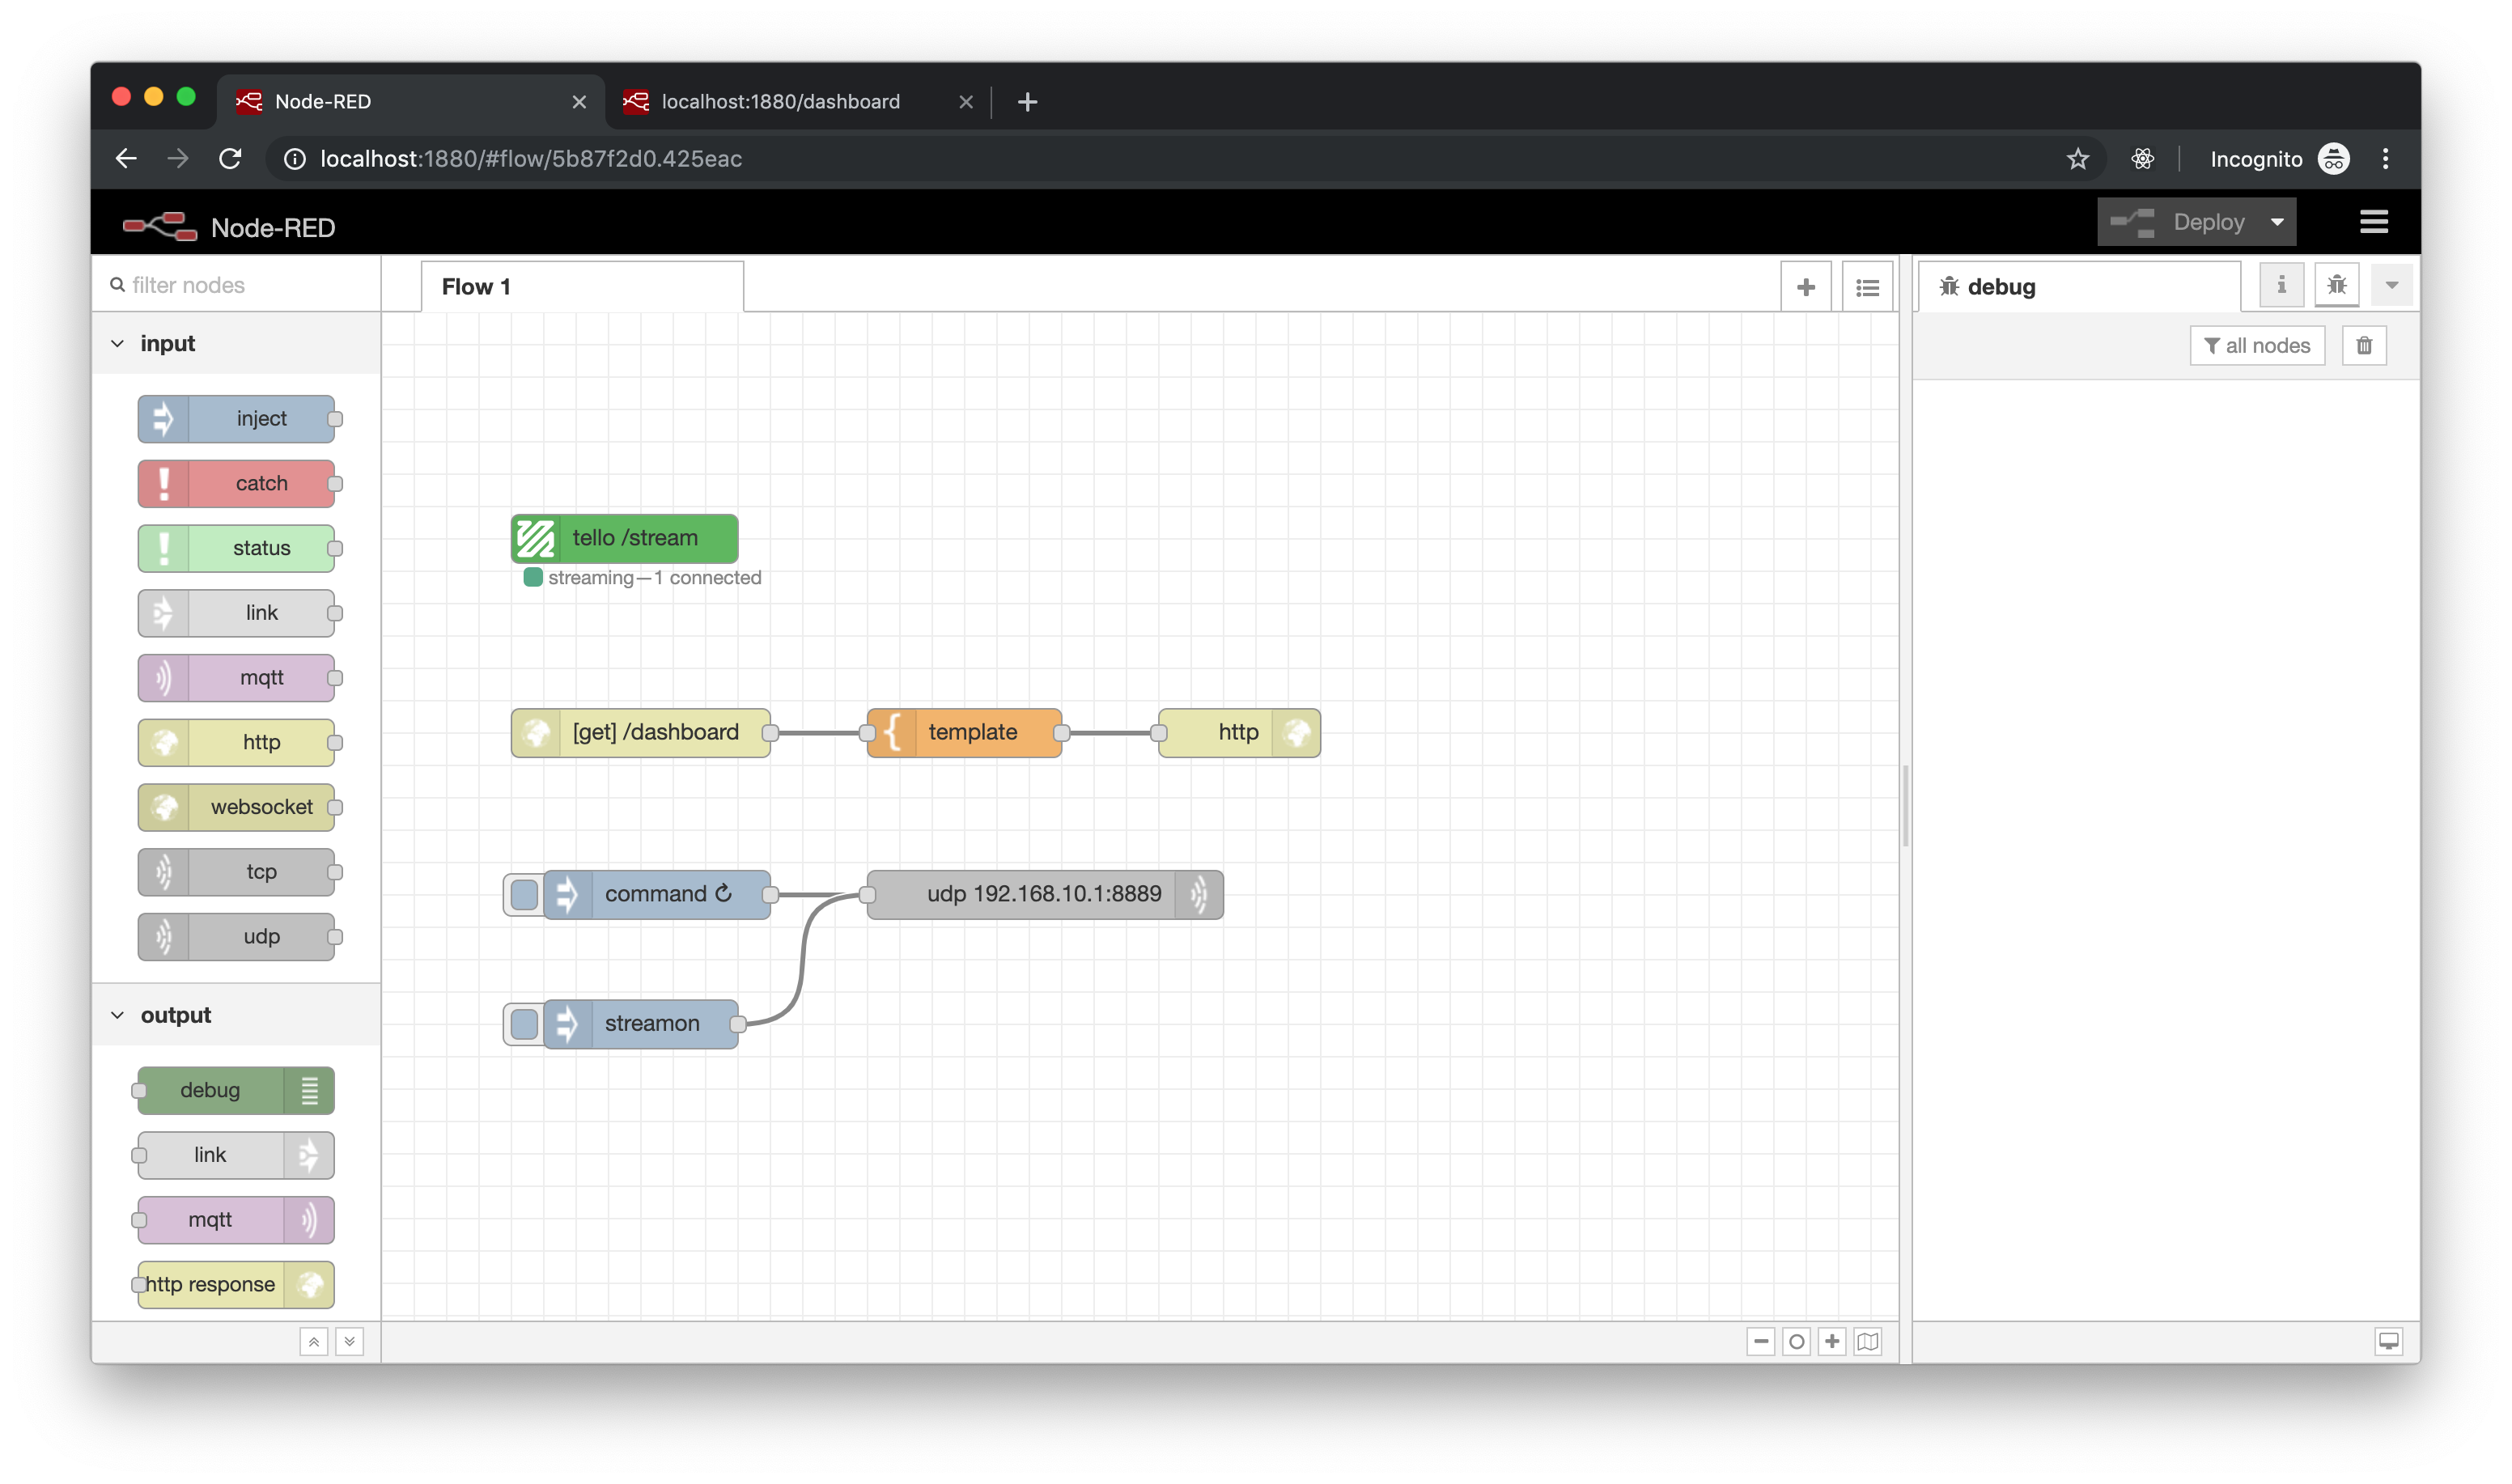Open the debug window in new window icon

tap(2388, 1341)
